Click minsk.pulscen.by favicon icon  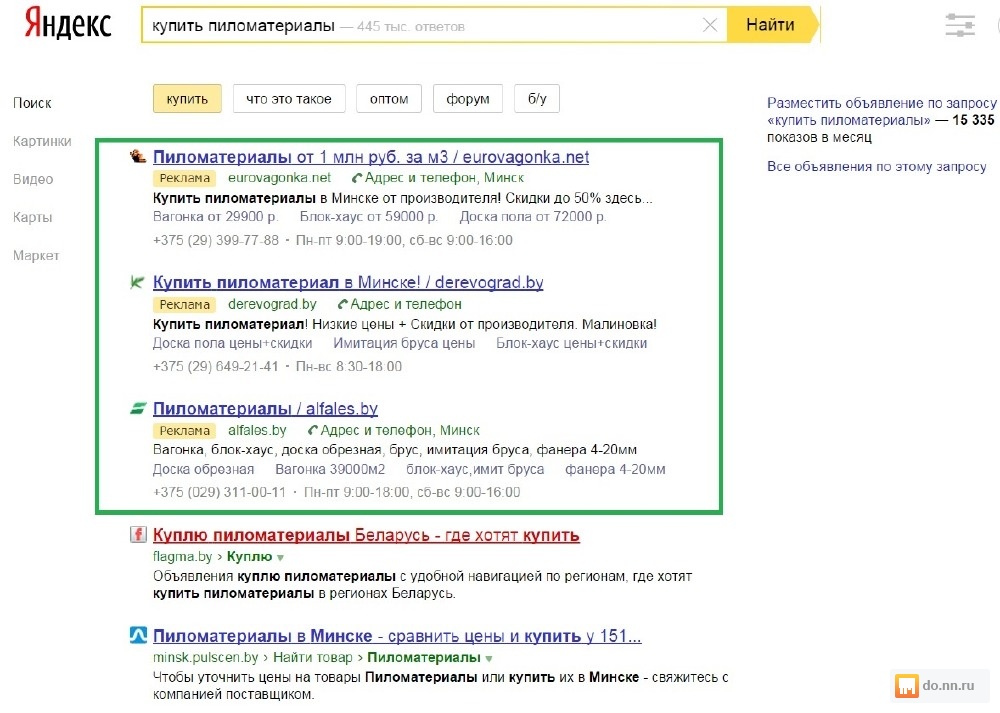click(138, 635)
